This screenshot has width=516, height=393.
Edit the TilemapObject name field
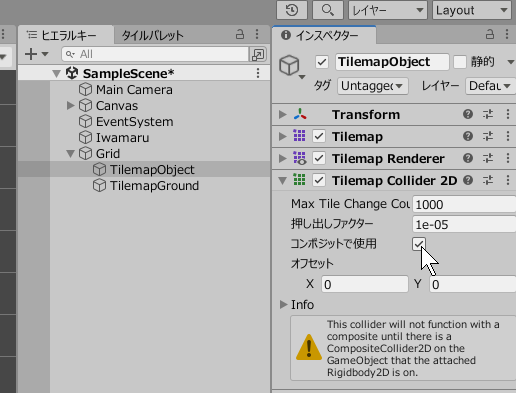coord(392,62)
